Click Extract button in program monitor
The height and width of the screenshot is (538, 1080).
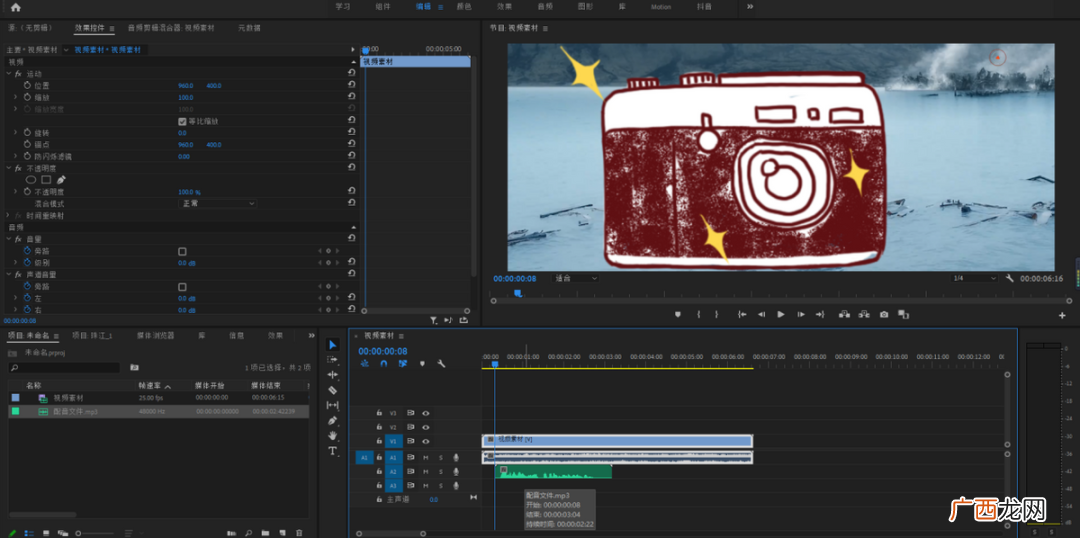click(x=864, y=314)
